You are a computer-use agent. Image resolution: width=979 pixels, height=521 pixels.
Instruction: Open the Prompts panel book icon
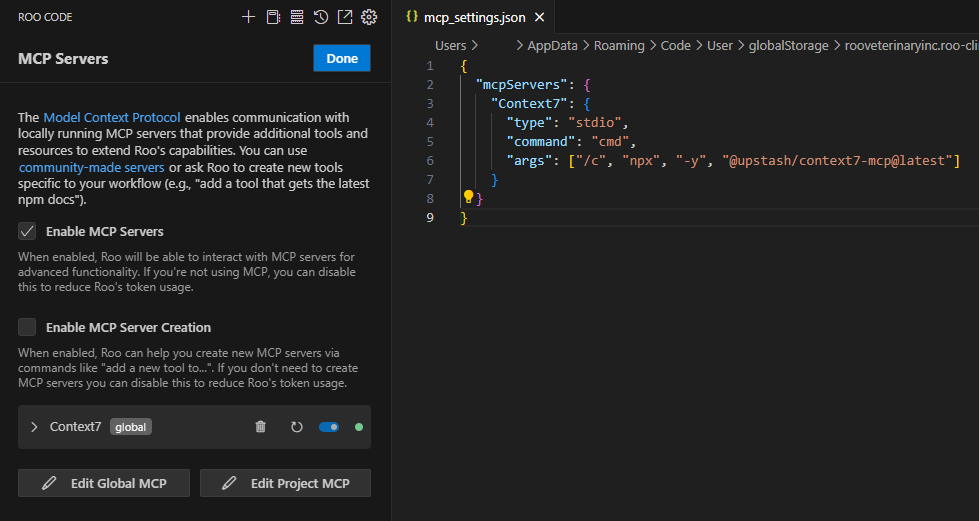click(273, 17)
